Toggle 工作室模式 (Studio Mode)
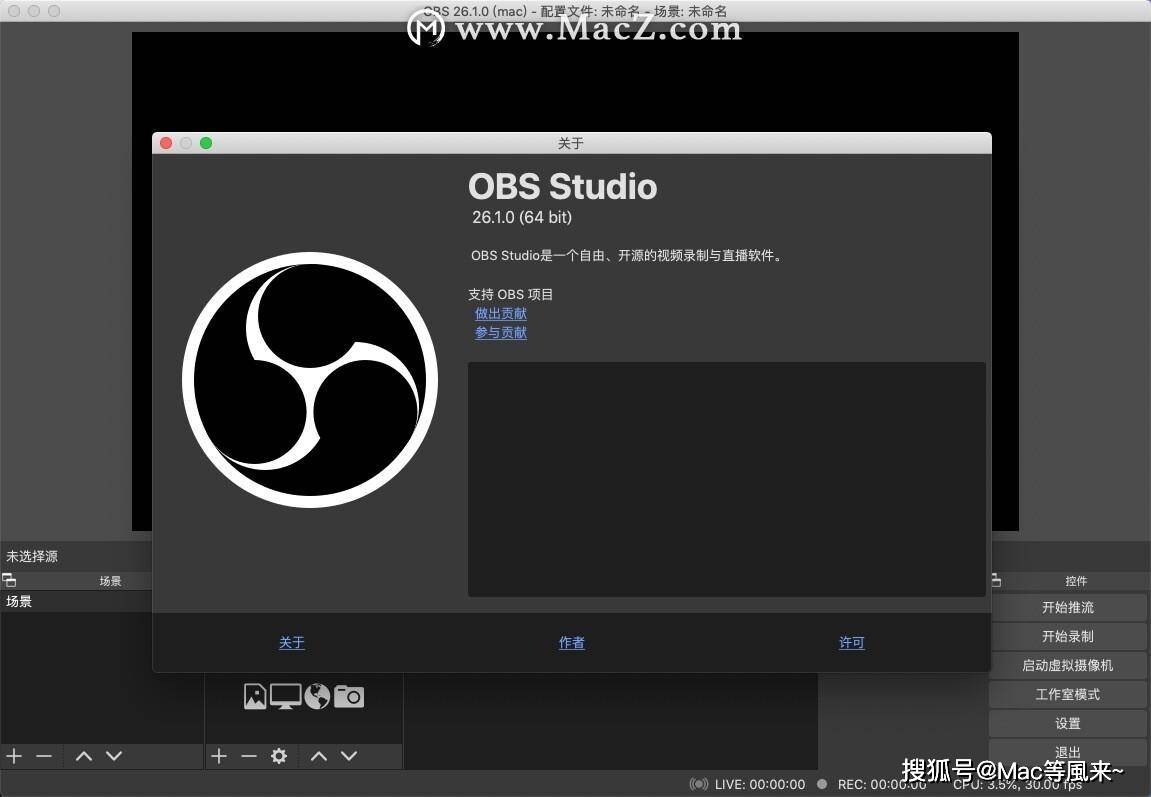Viewport: 1151px width, 797px height. [x=1067, y=694]
